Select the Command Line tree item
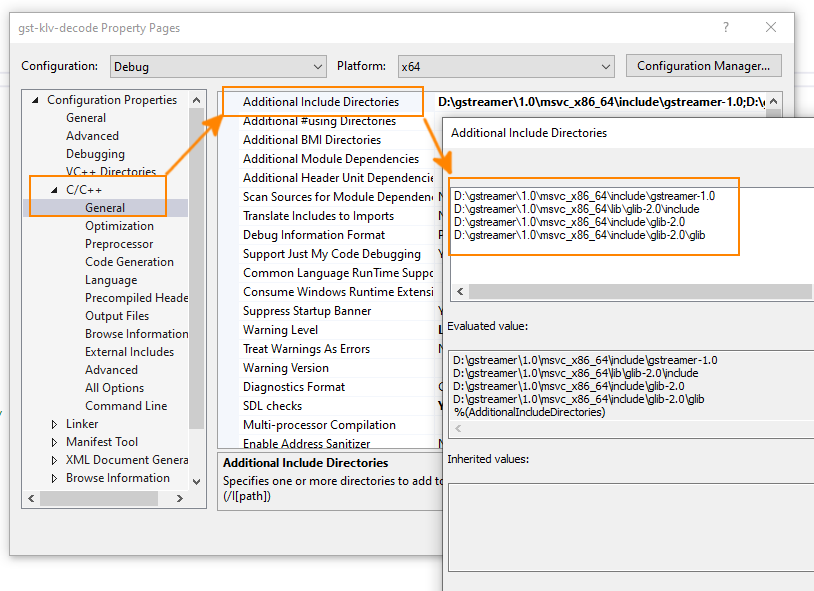Viewport: 814px width, 591px height. pos(126,406)
